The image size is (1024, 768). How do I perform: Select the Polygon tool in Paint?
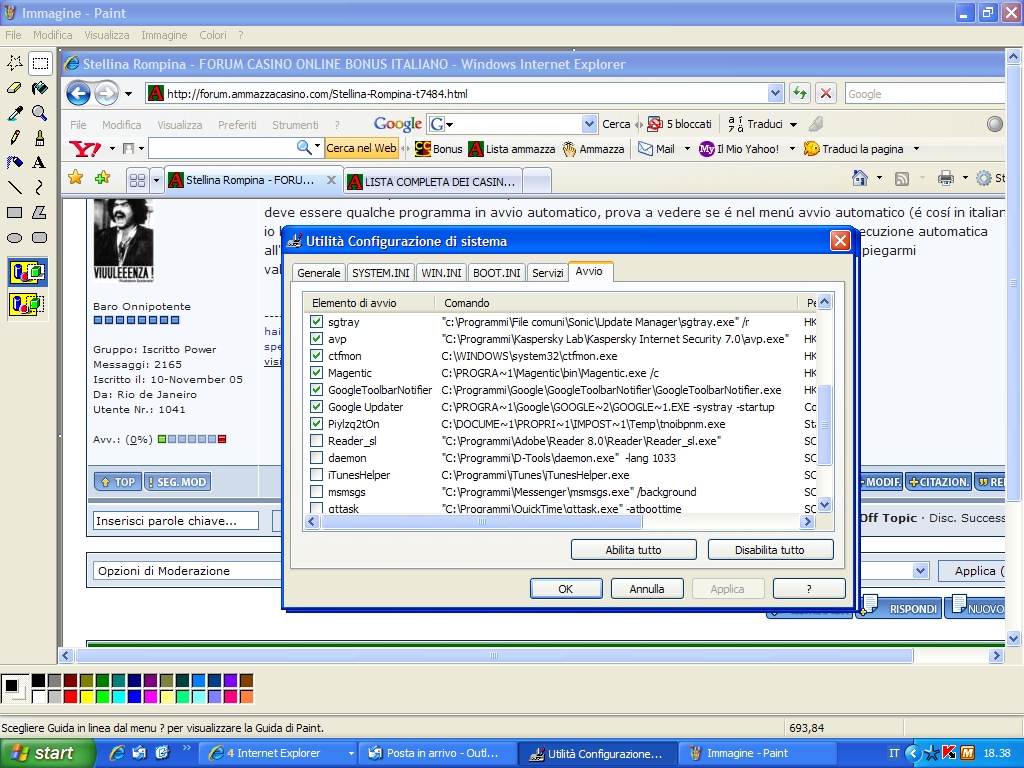(x=40, y=212)
